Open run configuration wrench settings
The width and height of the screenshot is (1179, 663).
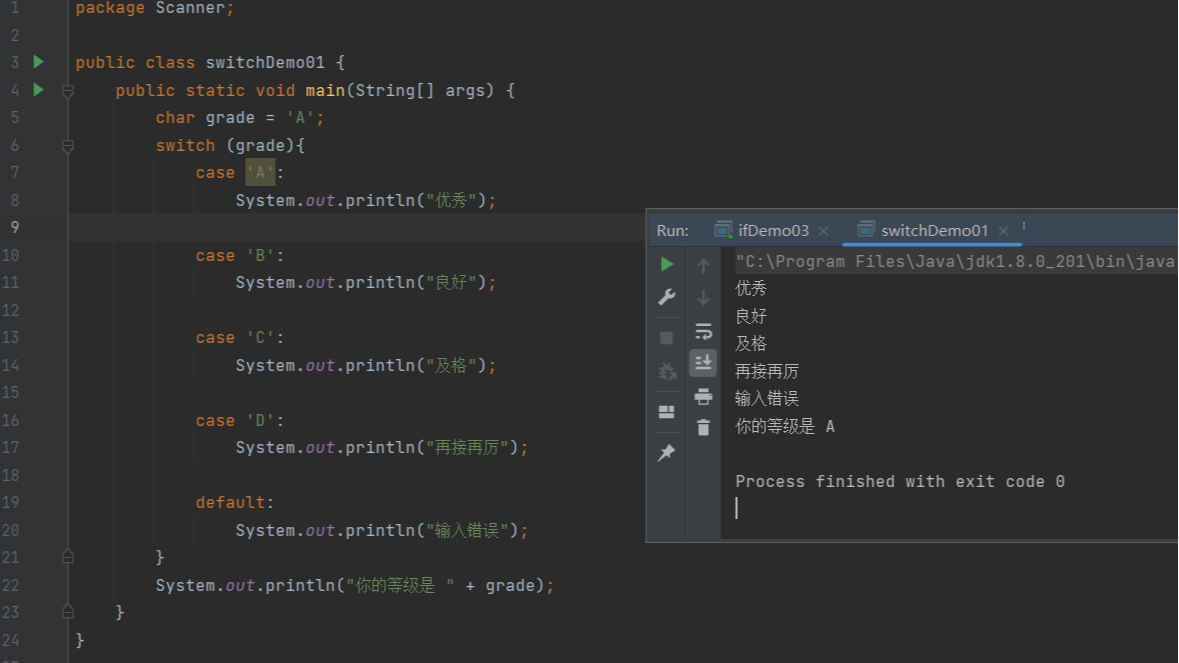tap(667, 297)
